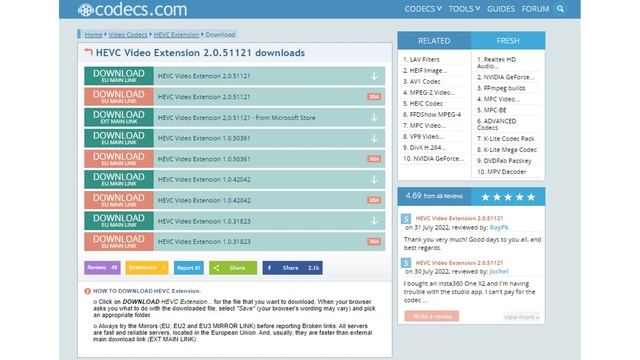This screenshot has width=640, height=360.
Task: Open the GUIDES menu item
Action: pyautogui.click(x=501, y=9)
